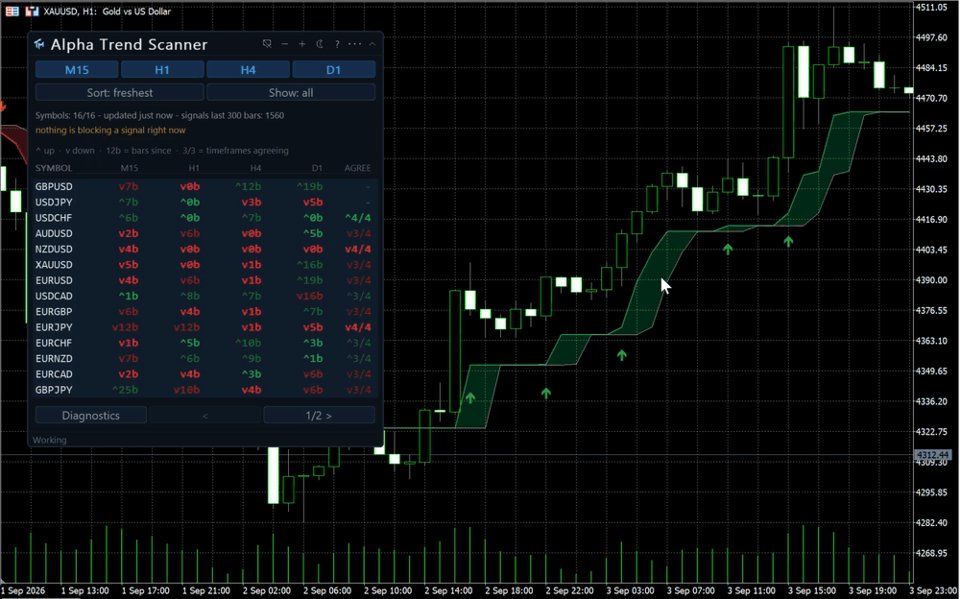Image resolution: width=960 pixels, height=599 pixels.
Task: Click the 3 Sep 11:00 time axis label
Action: click(x=751, y=590)
